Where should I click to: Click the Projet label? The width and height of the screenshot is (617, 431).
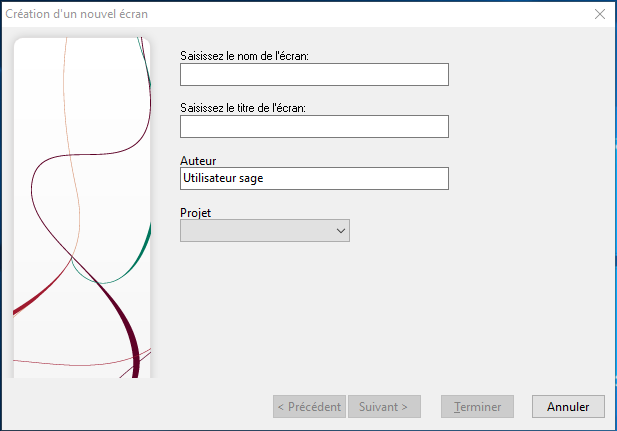pyautogui.click(x=196, y=213)
